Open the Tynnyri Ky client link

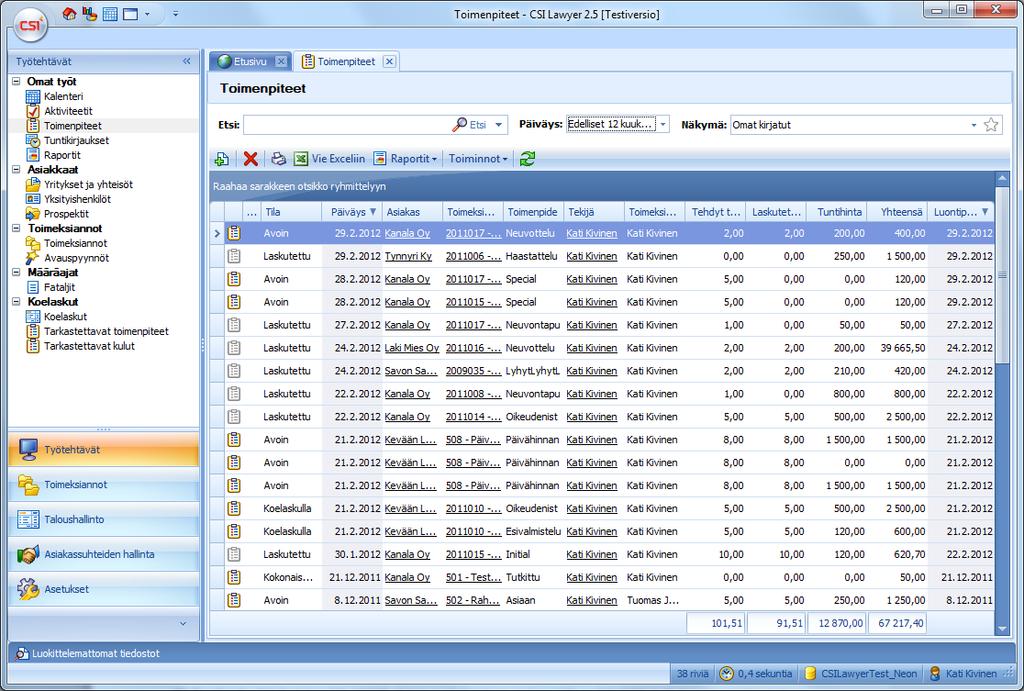[408, 257]
